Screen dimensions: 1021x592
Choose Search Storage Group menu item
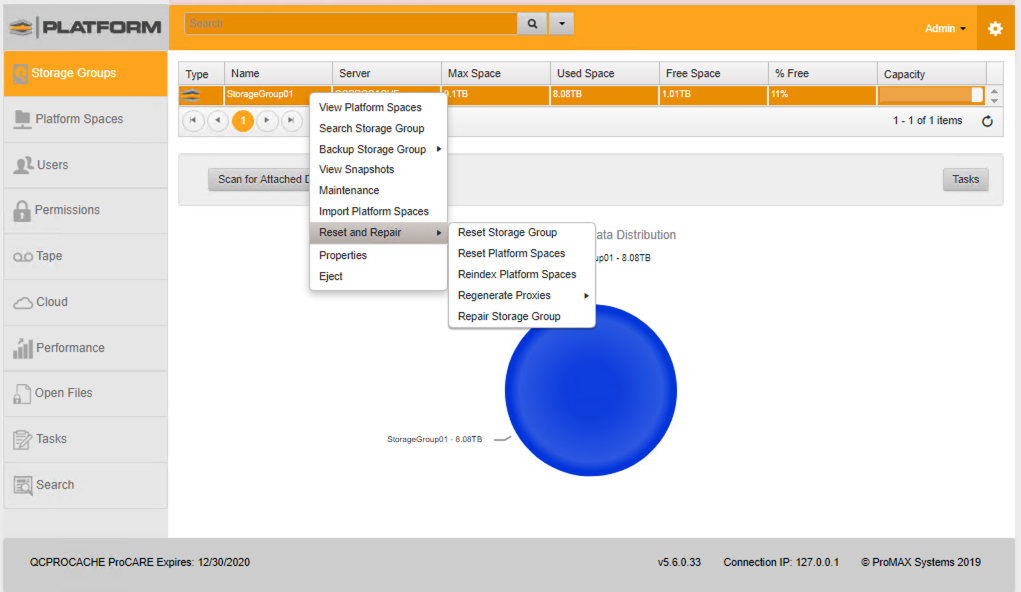point(378,128)
